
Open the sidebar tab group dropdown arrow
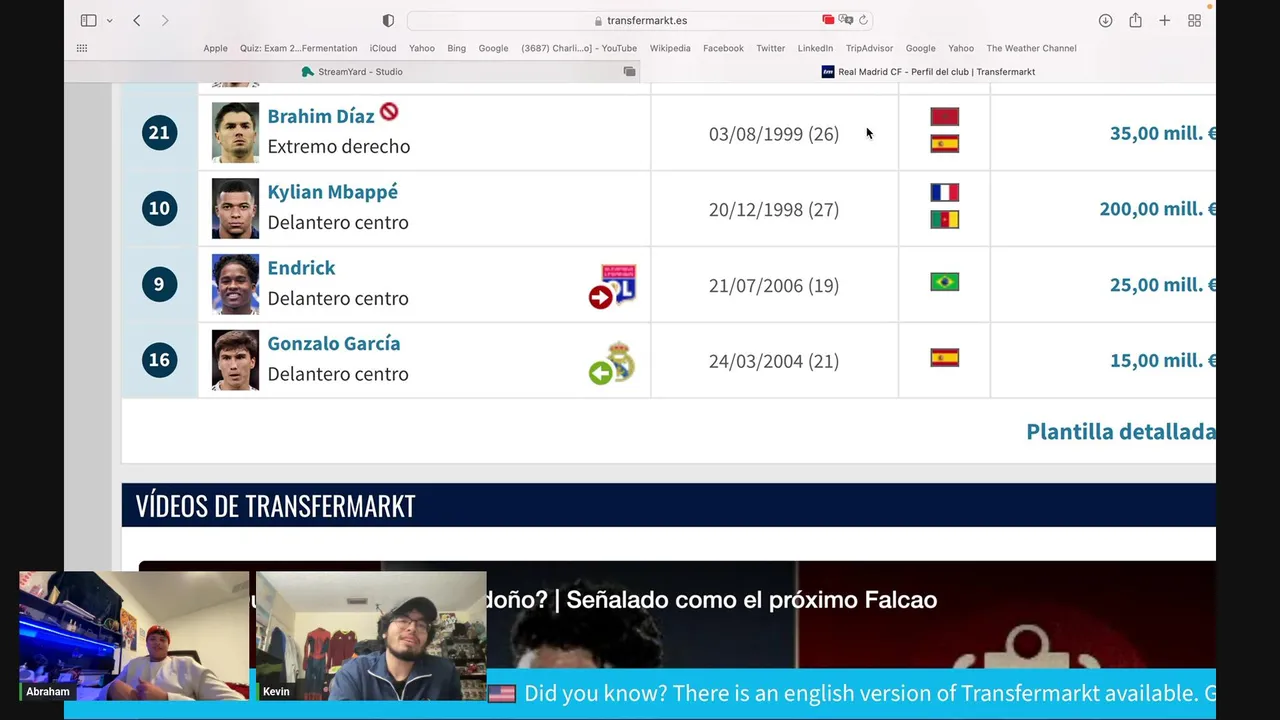pos(109,20)
